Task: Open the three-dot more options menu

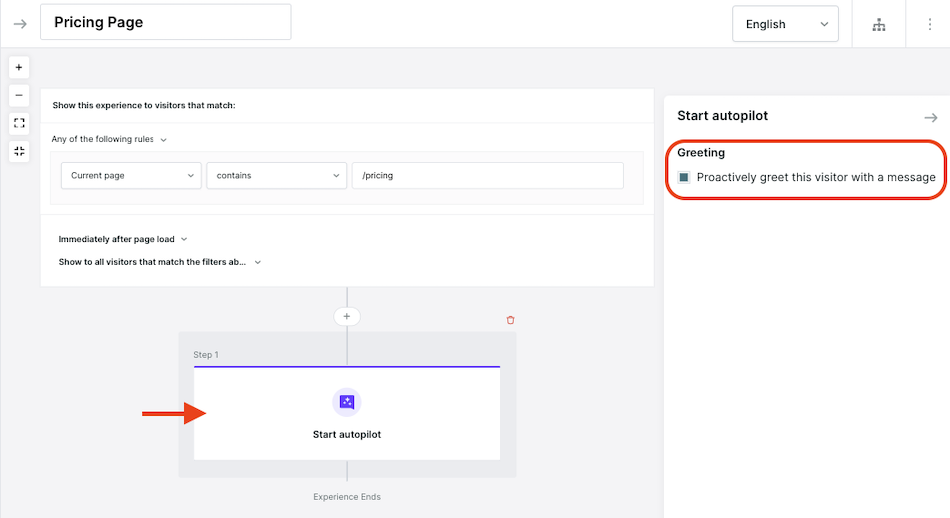Action: (929, 24)
